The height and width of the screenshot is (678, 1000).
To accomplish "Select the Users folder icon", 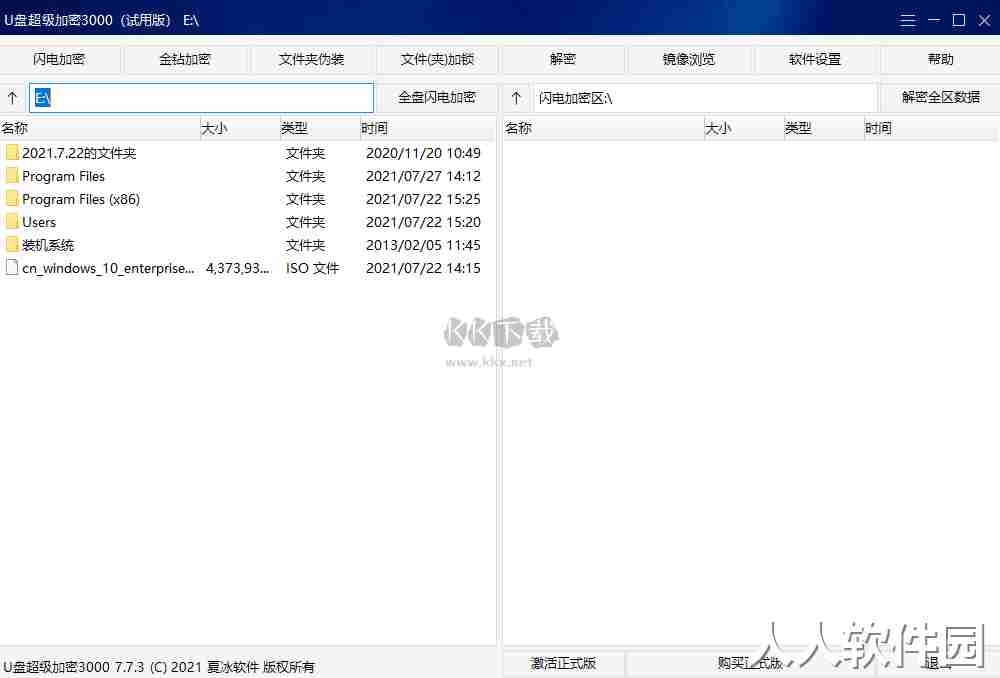I will [11, 221].
